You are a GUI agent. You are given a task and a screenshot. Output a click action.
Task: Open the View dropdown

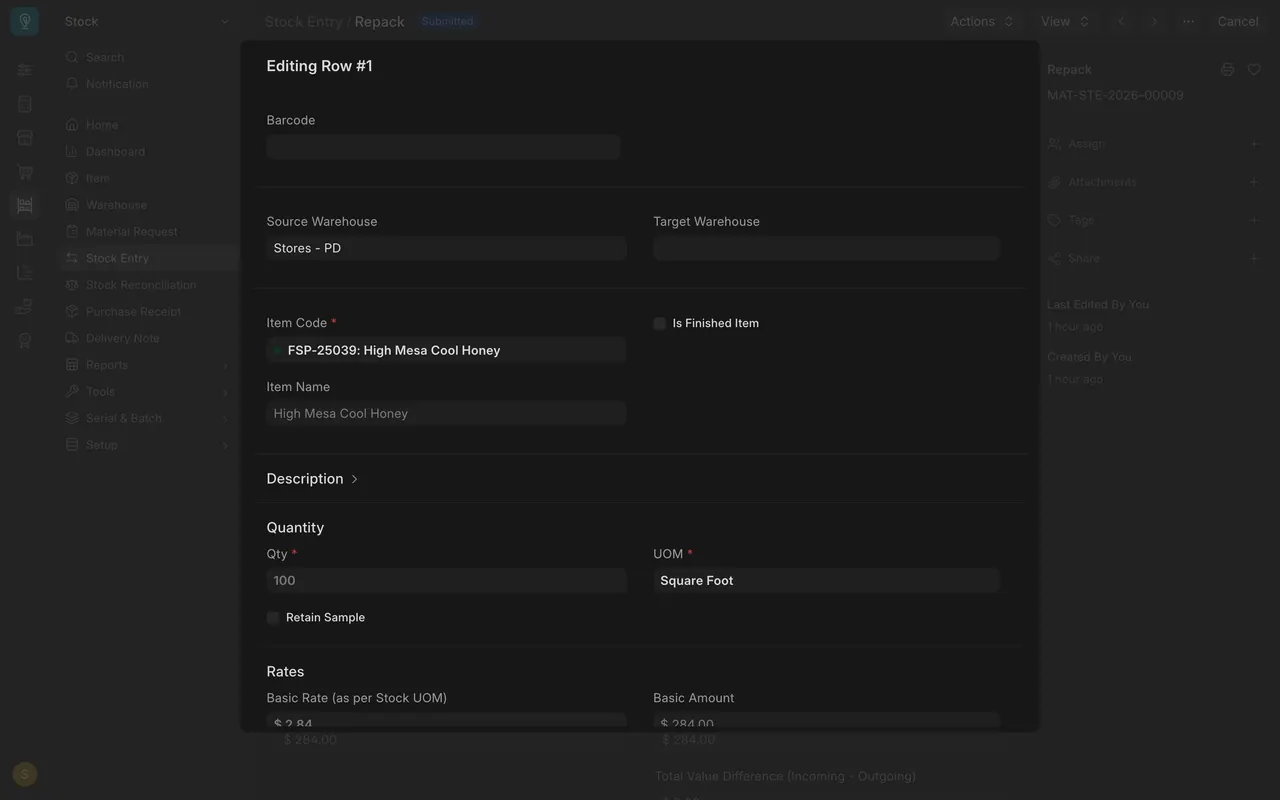coord(1064,21)
